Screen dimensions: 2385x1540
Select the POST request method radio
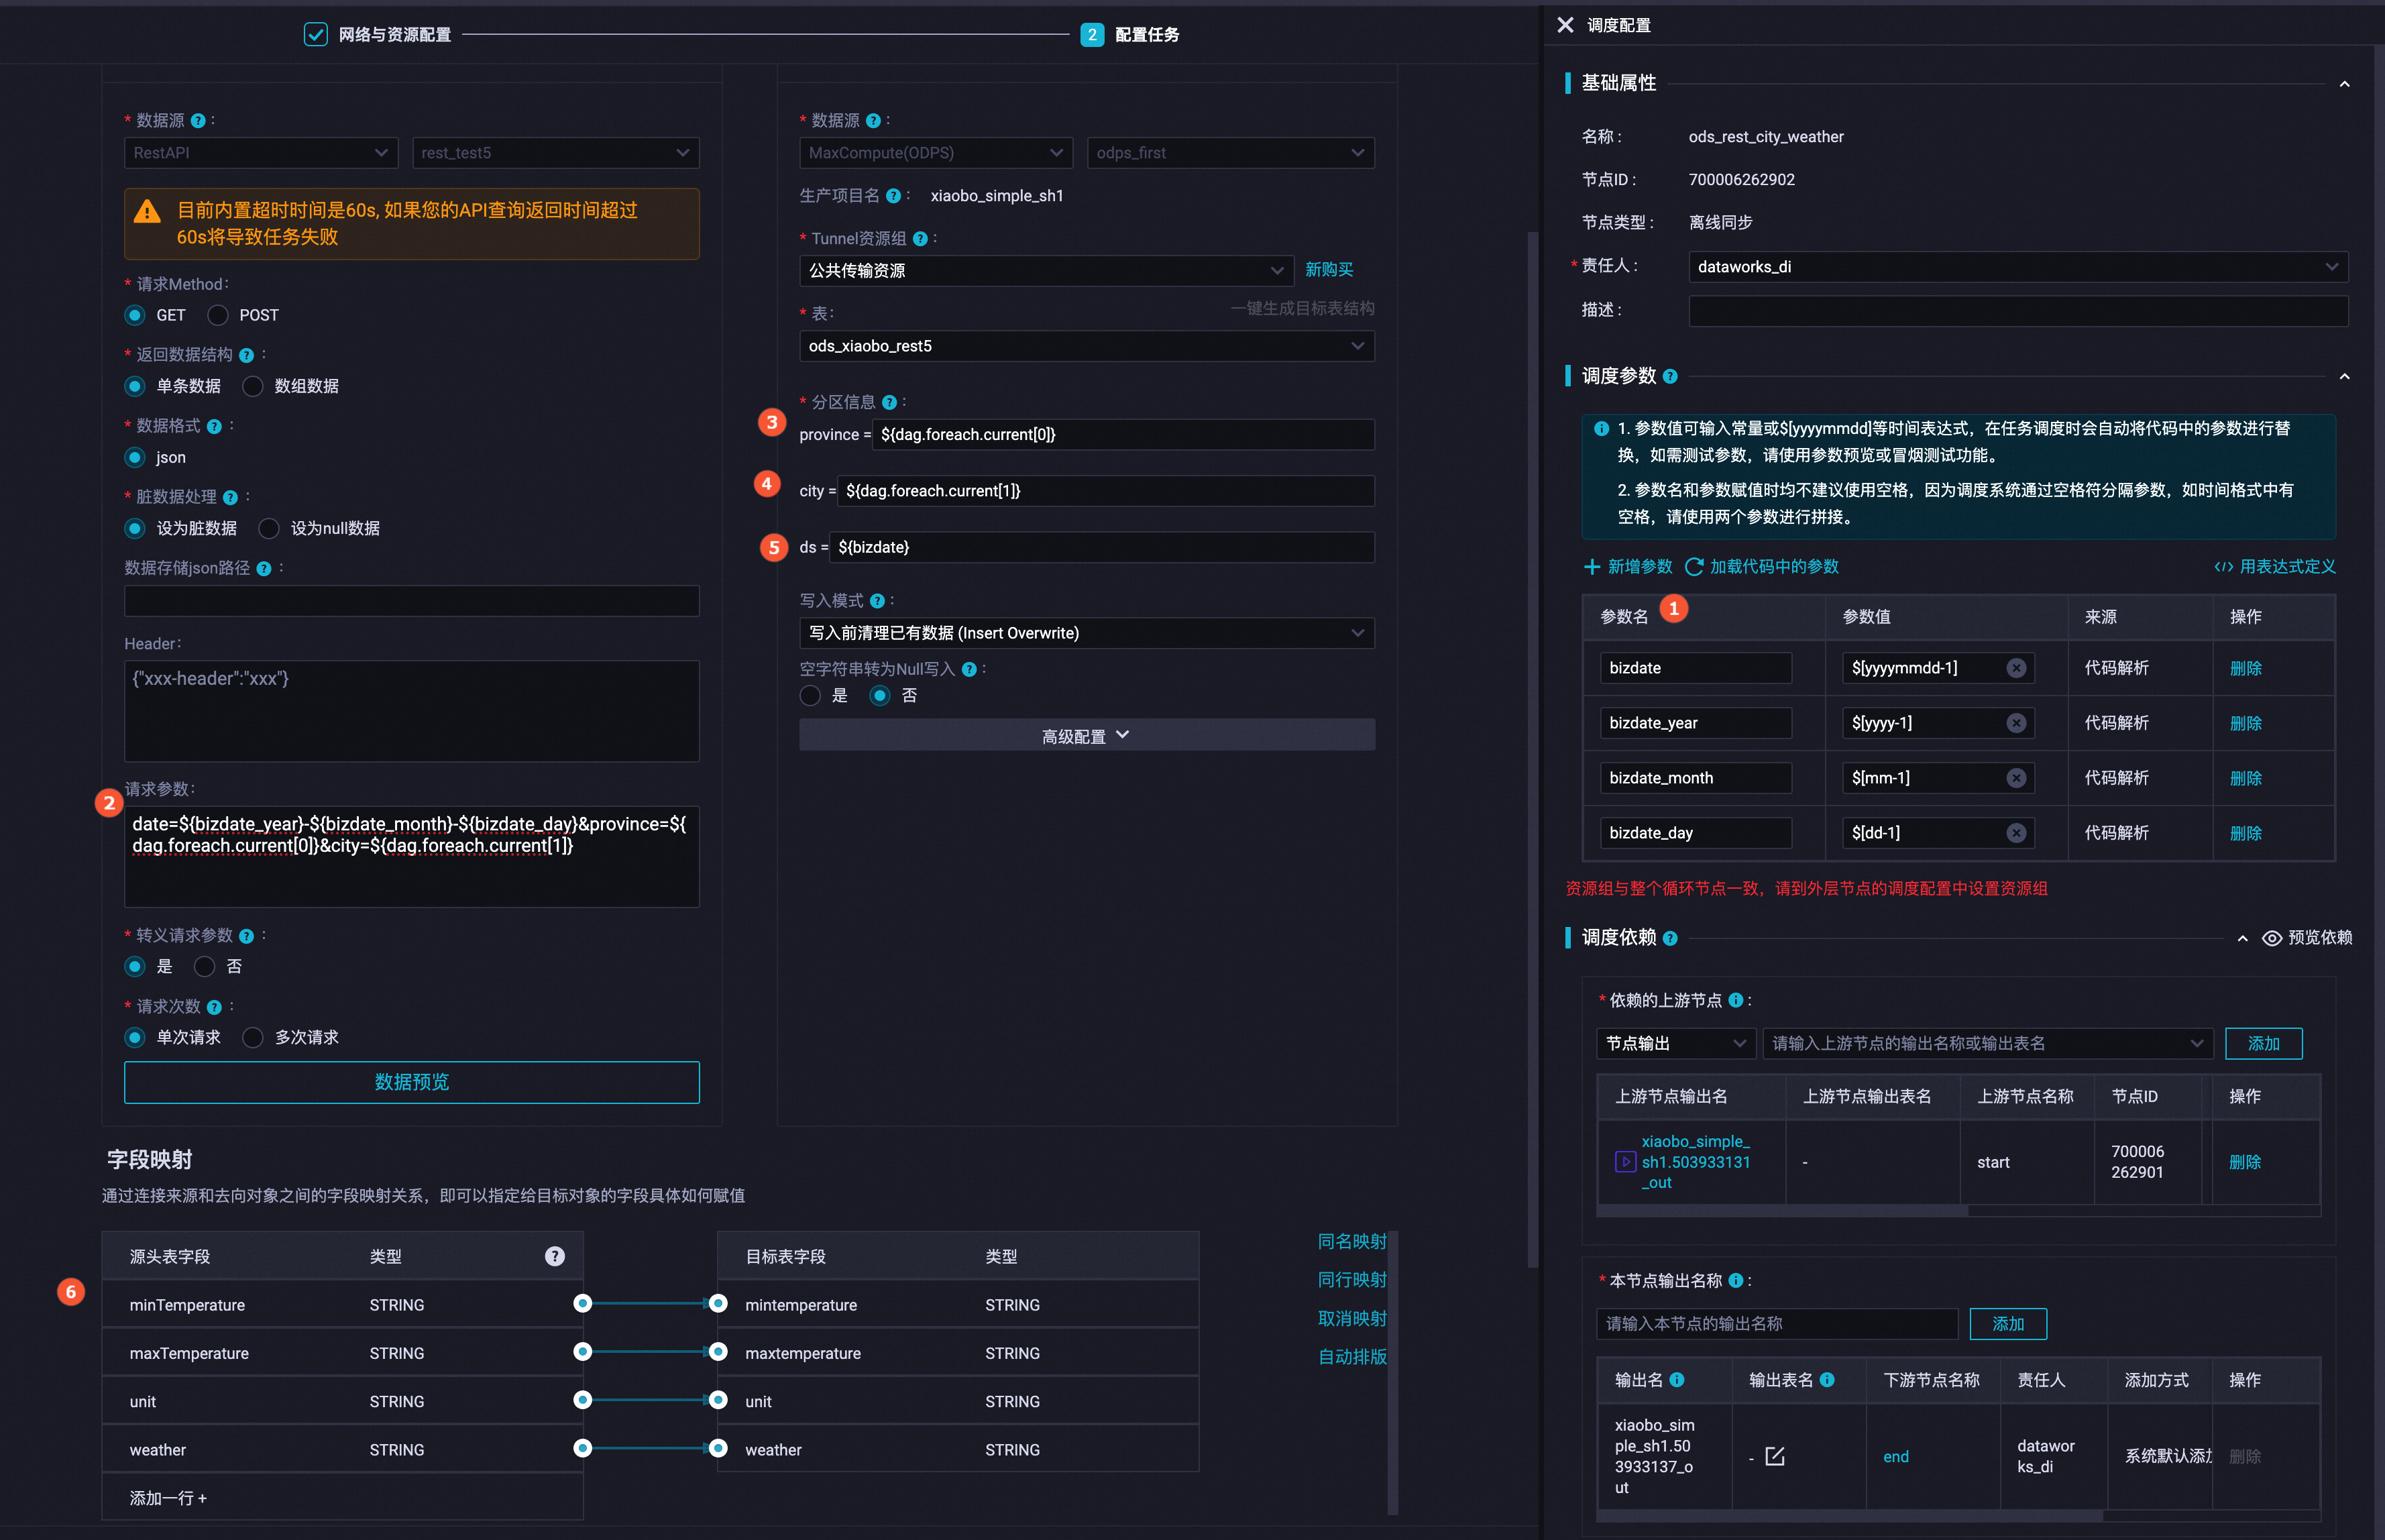point(218,315)
